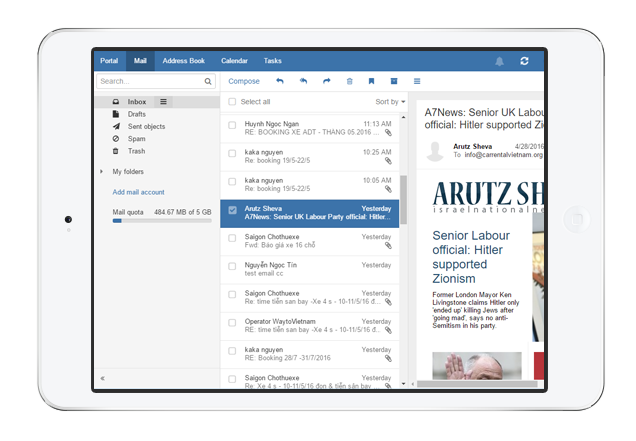
Task: Open Huynh Ngoc Ngan 'BOOKING XE ADT' email
Action: (309, 129)
